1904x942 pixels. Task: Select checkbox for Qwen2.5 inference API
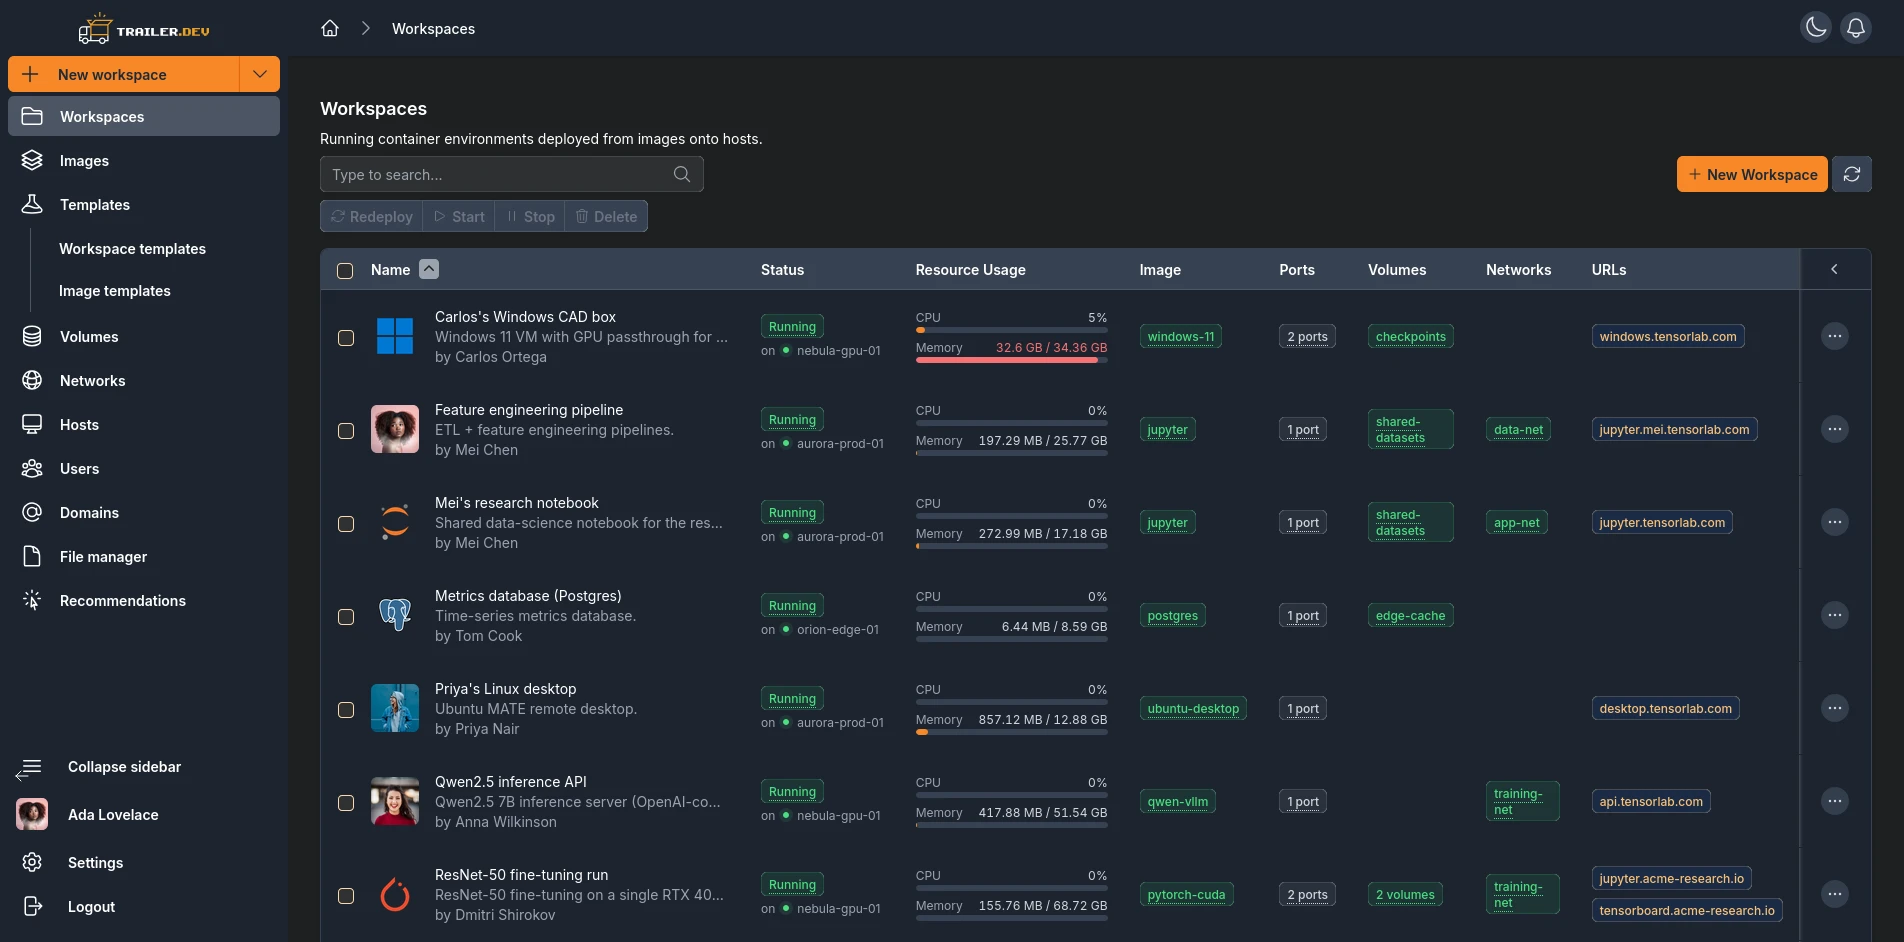pyautogui.click(x=346, y=803)
